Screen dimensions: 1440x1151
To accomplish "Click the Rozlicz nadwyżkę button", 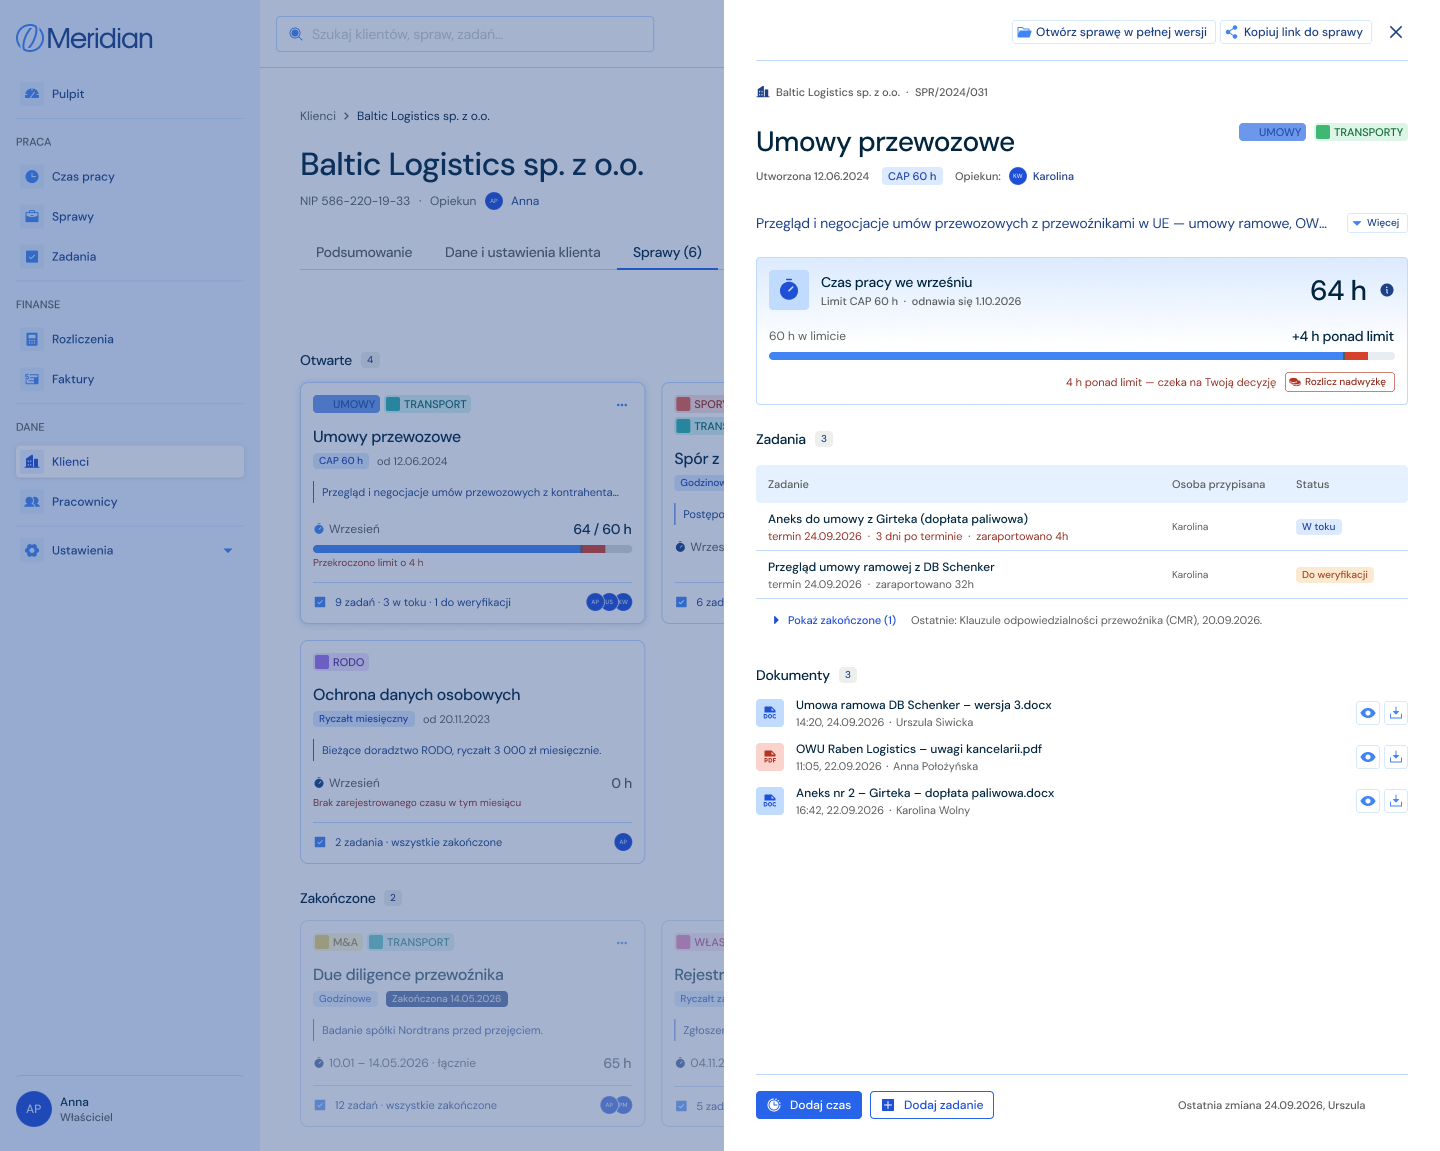I will point(1339,382).
